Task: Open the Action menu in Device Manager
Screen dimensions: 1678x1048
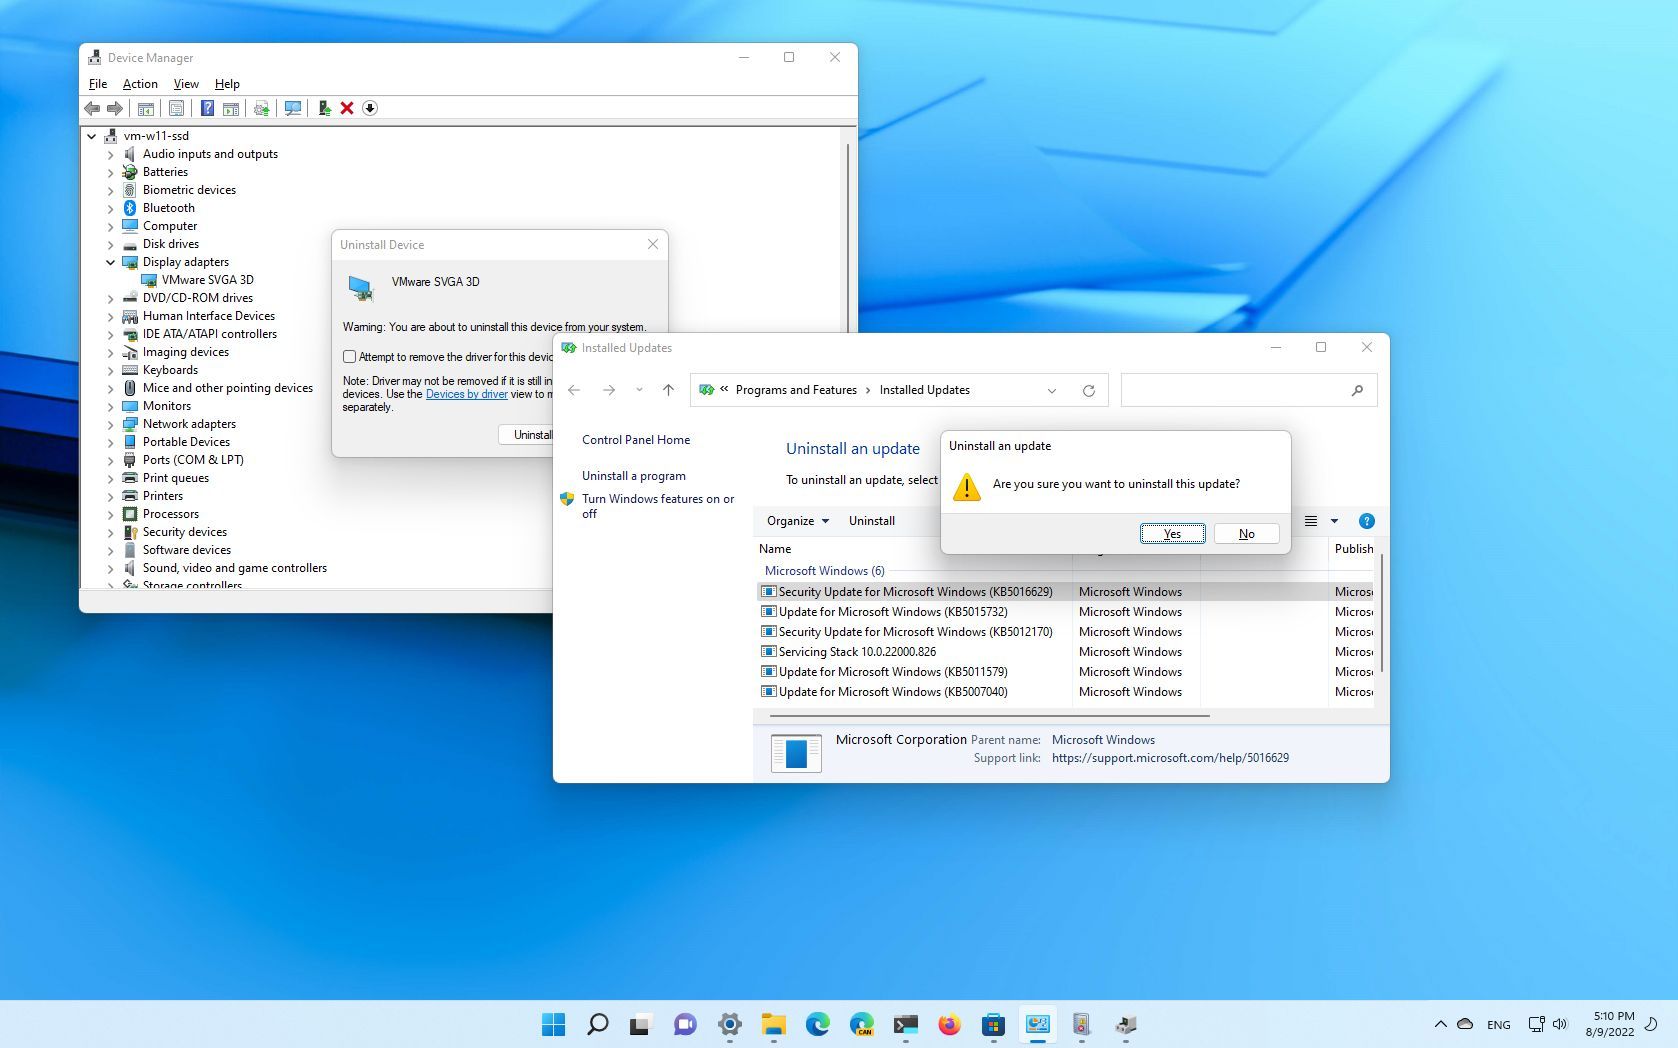Action: 139,84
